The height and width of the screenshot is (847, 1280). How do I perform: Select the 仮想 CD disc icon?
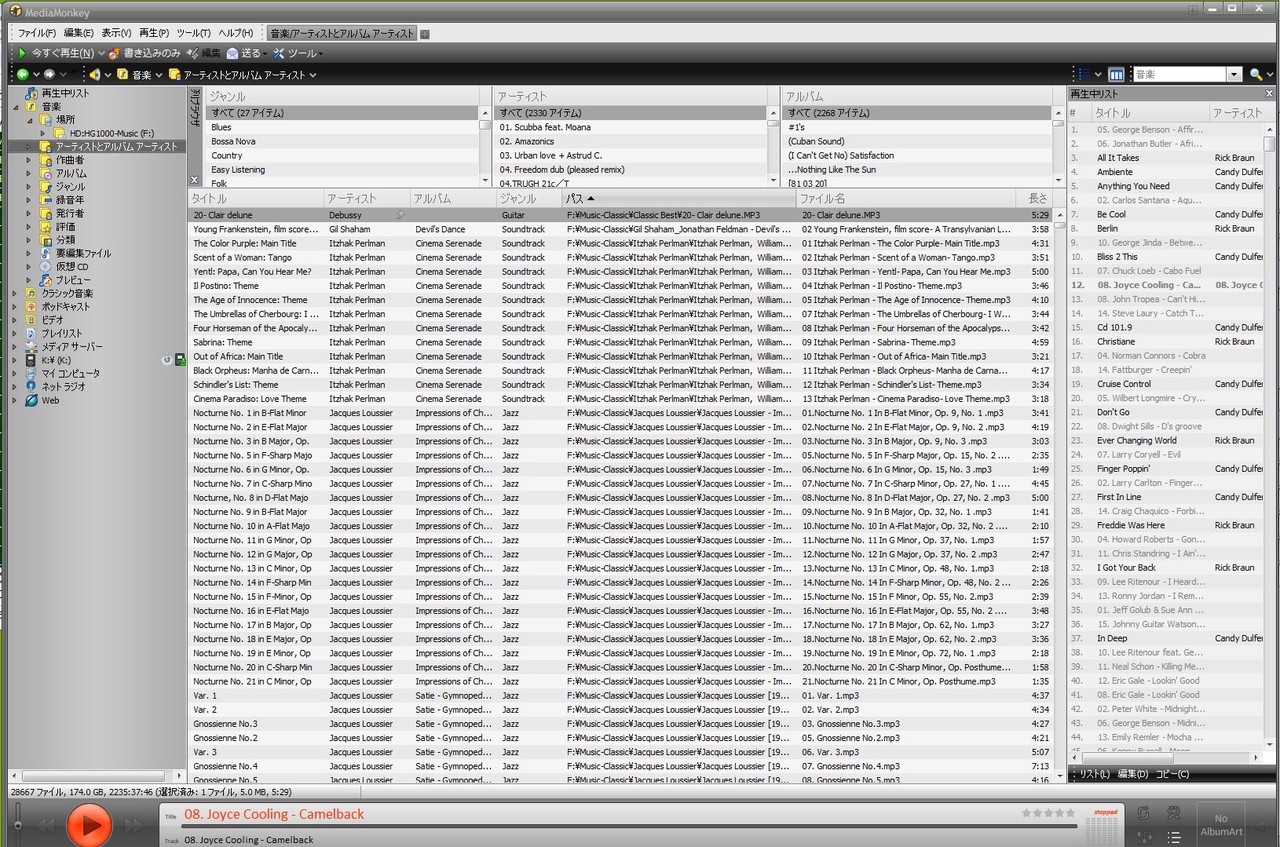47,267
